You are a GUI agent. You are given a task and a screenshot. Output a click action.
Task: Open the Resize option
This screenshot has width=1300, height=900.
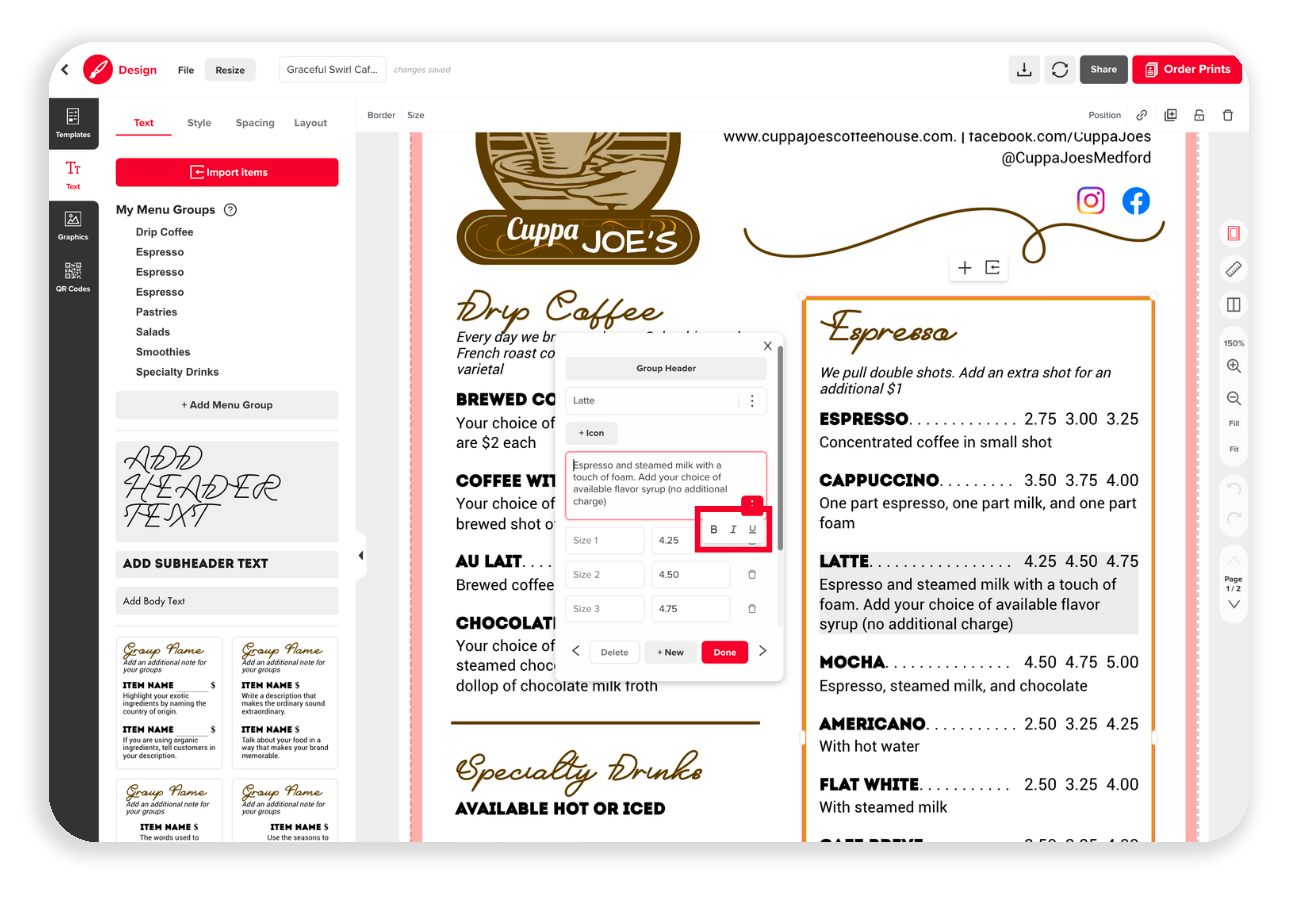point(230,70)
